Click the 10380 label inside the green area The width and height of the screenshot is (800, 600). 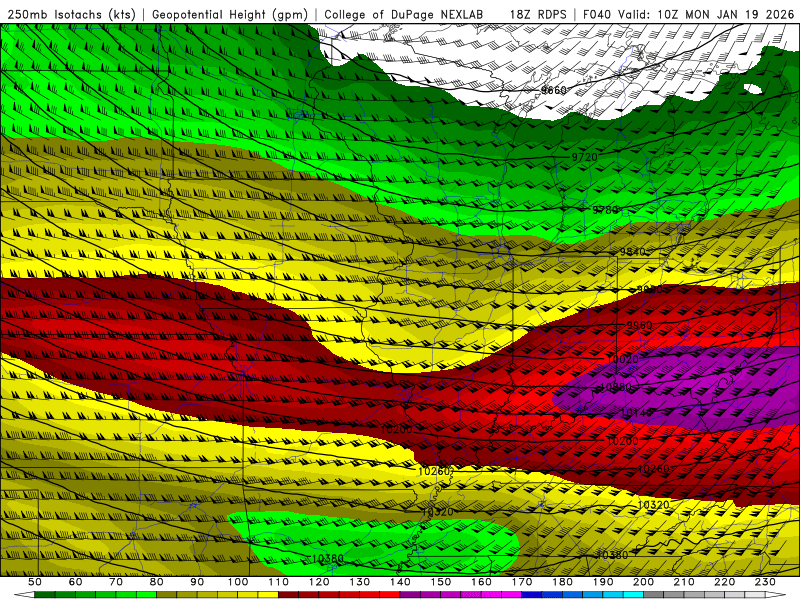pos(328,559)
